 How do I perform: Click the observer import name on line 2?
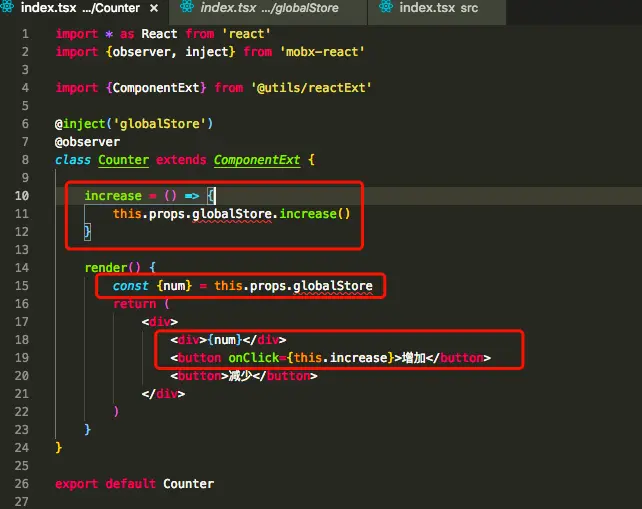tap(141, 52)
